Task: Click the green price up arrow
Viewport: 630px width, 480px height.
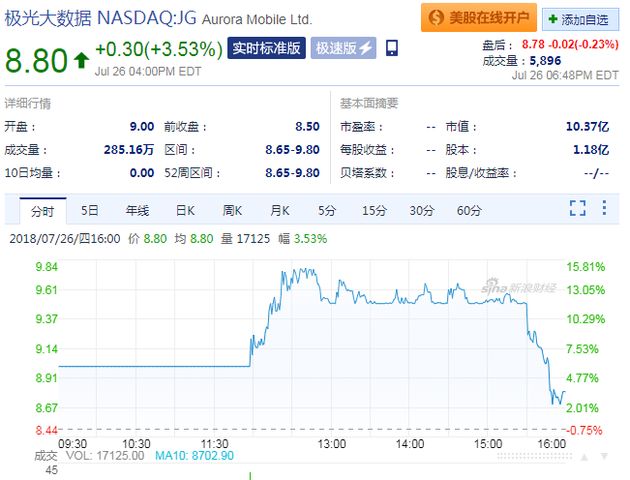Action: [x=80, y=59]
